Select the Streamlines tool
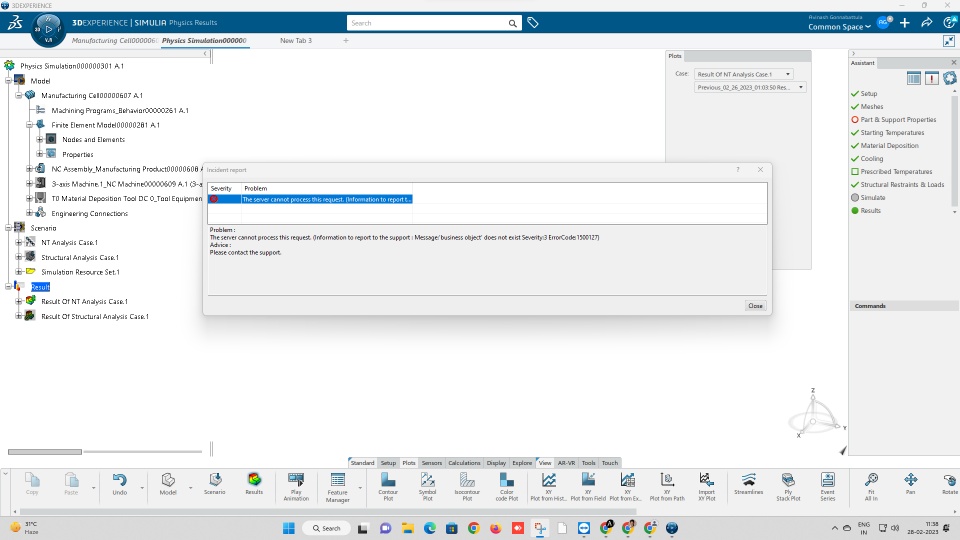Image resolution: width=960 pixels, height=540 pixels. 748,484
